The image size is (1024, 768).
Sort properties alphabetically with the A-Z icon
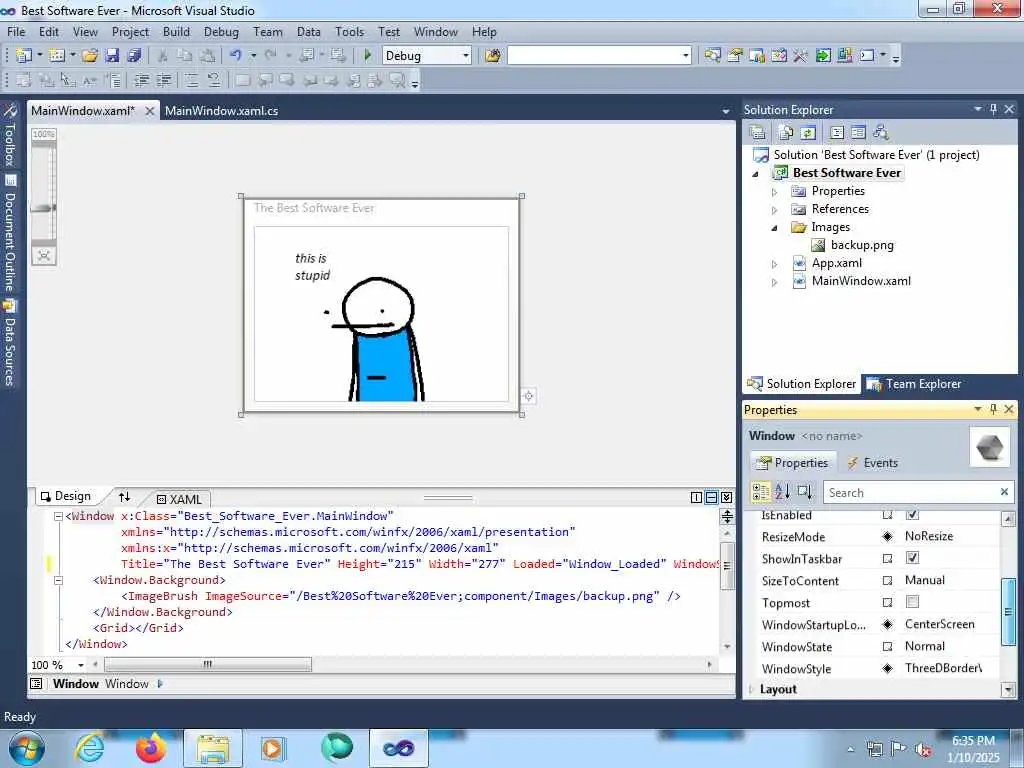click(x=782, y=491)
